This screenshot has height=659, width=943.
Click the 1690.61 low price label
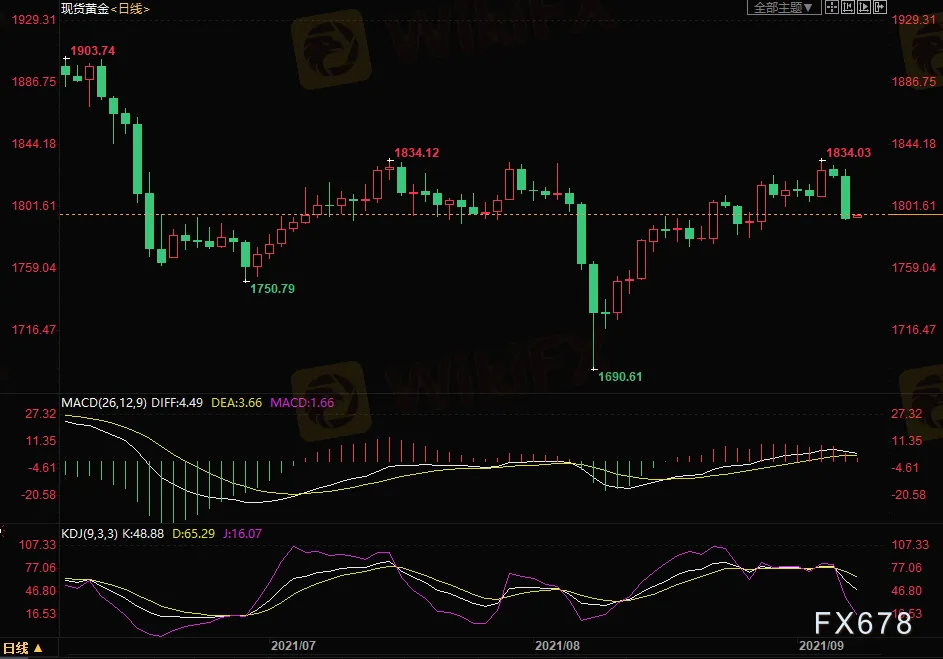(x=619, y=376)
